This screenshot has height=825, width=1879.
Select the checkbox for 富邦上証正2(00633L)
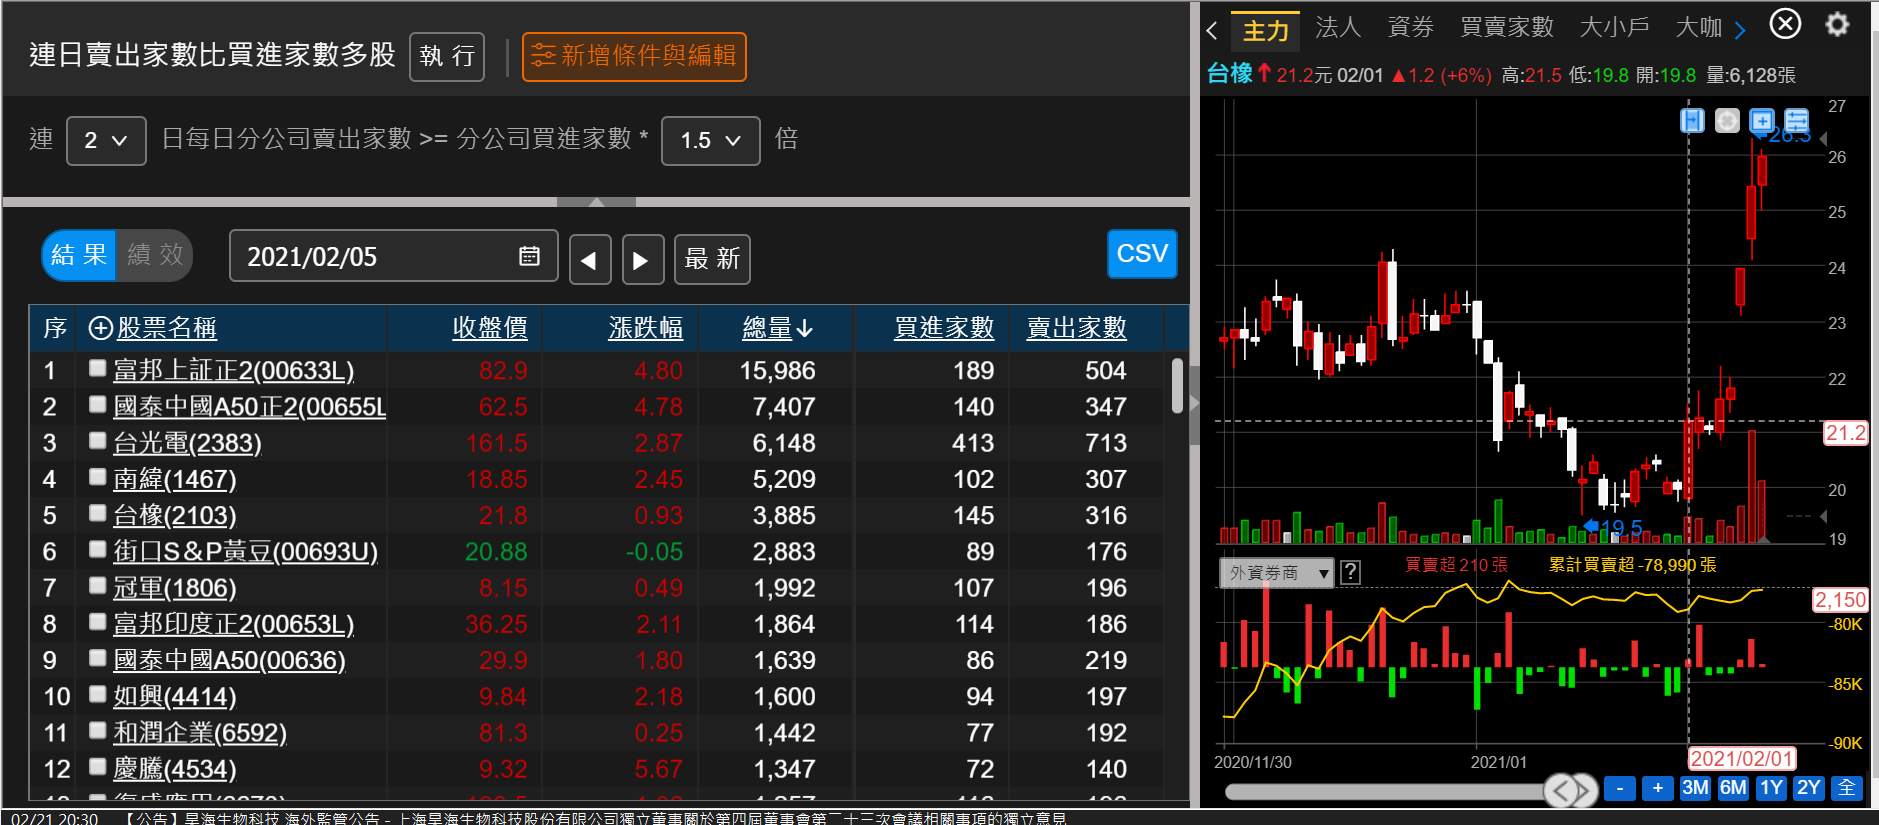click(97, 368)
